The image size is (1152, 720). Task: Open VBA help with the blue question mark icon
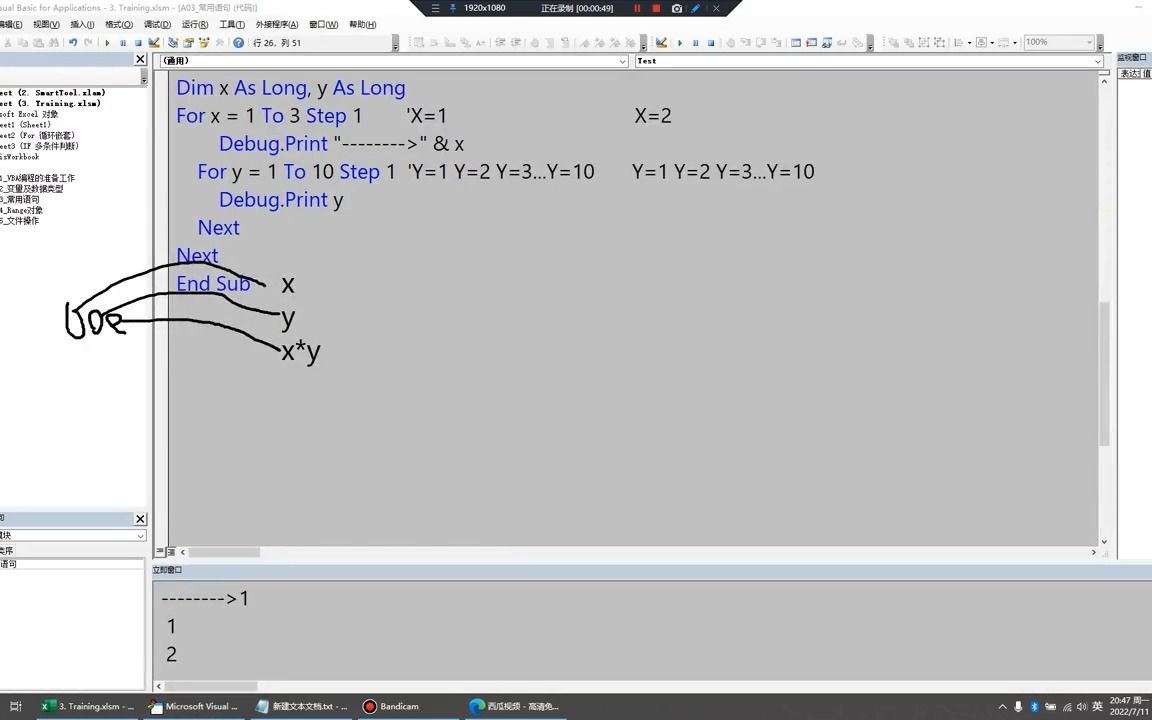tap(238, 42)
